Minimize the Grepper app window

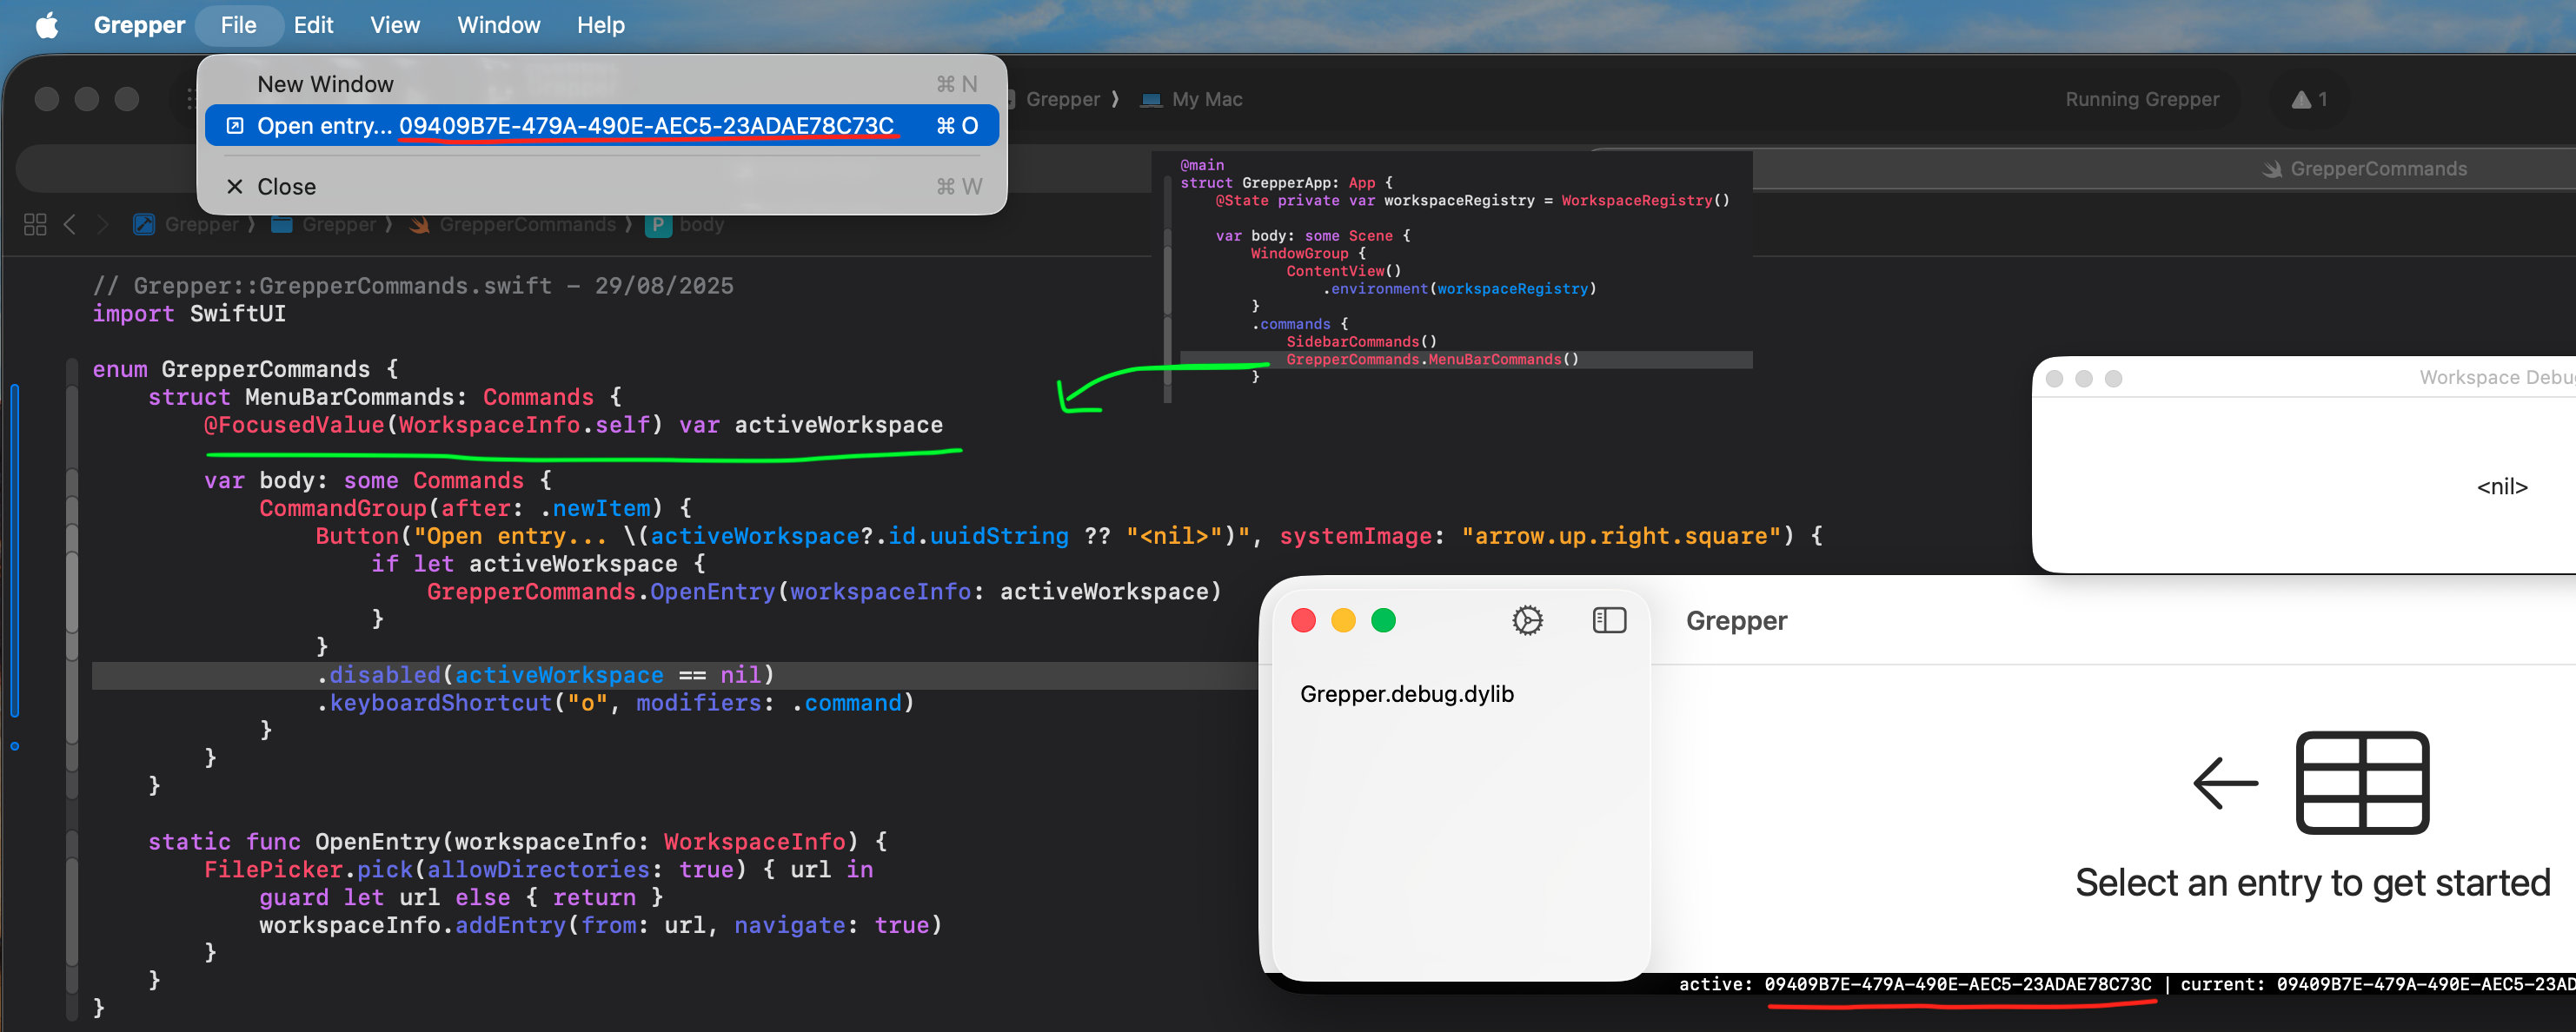[1343, 620]
